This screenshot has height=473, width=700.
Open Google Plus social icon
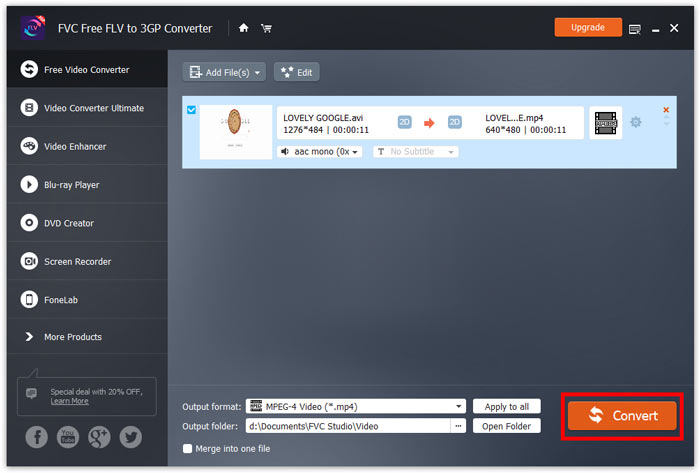99,437
